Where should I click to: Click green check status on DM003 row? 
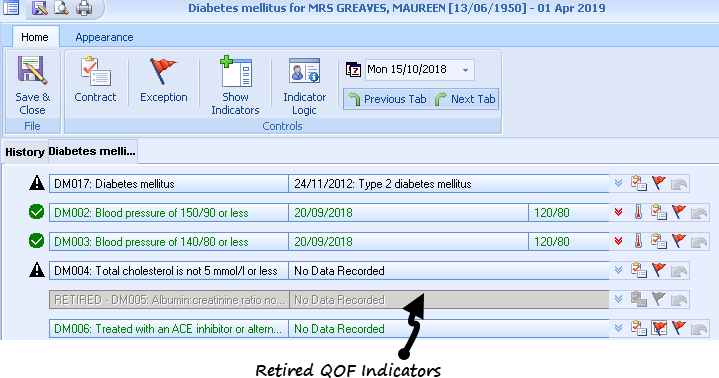pos(36,241)
